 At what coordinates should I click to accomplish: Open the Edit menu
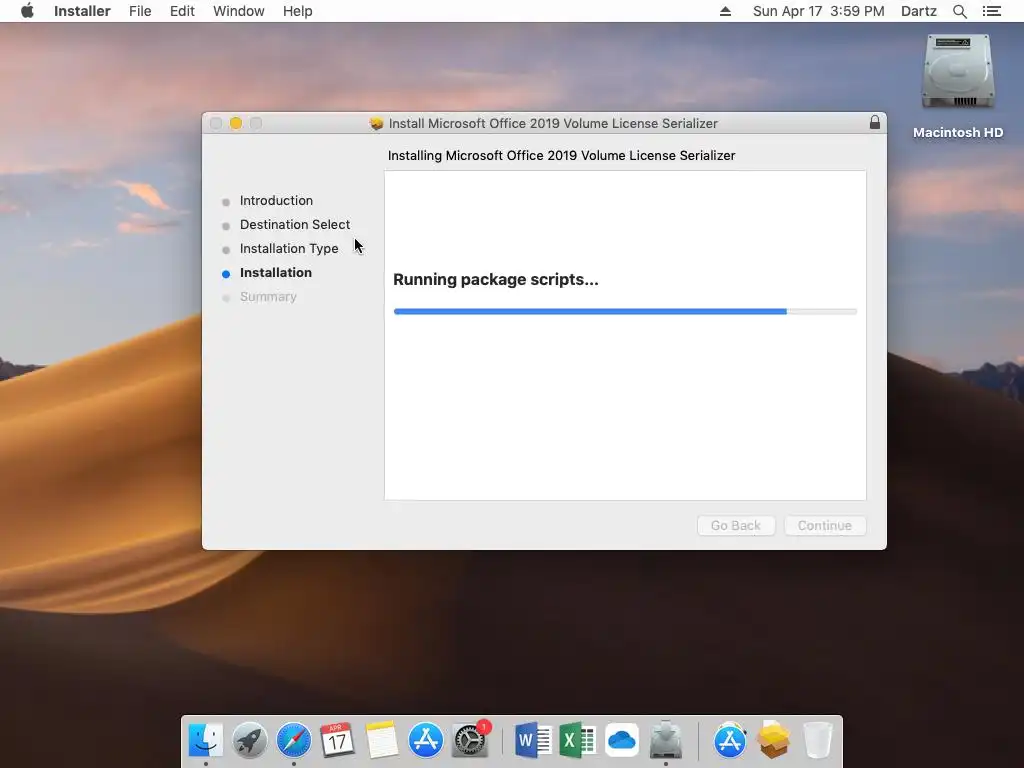pos(182,11)
